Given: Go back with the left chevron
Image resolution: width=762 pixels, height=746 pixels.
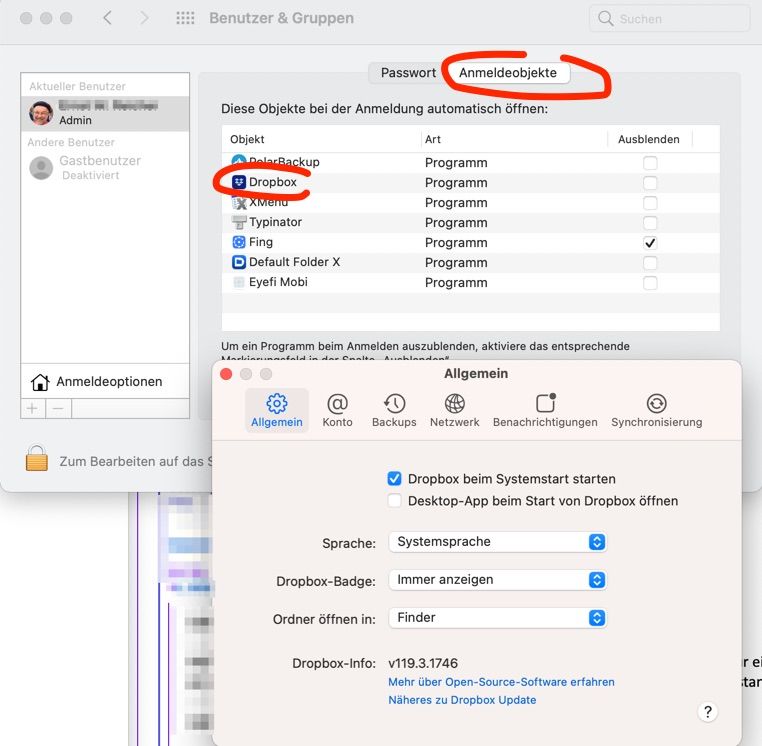Looking at the screenshot, I should pyautogui.click(x=107, y=18).
